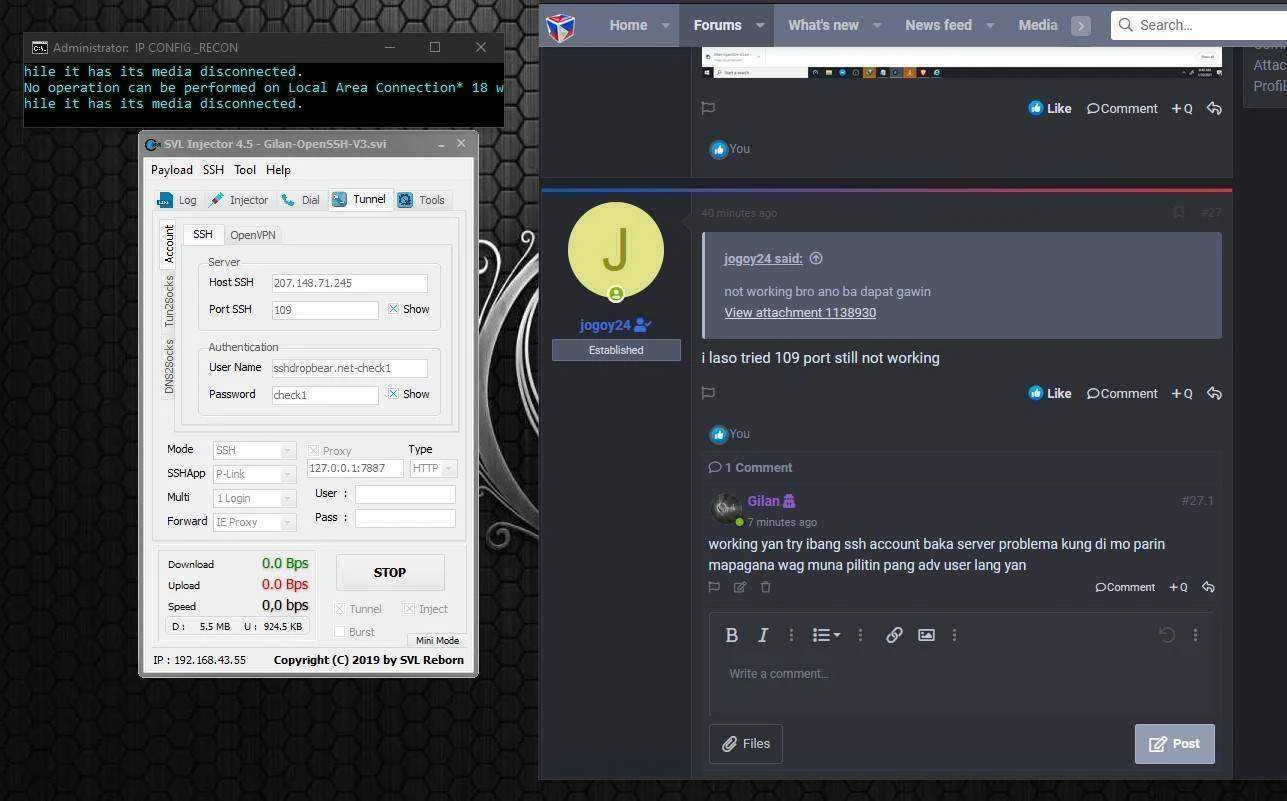Bookmark jogoy24's post #27
The height and width of the screenshot is (801, 1287).
pyautogui.click(x=1179, y=212)
